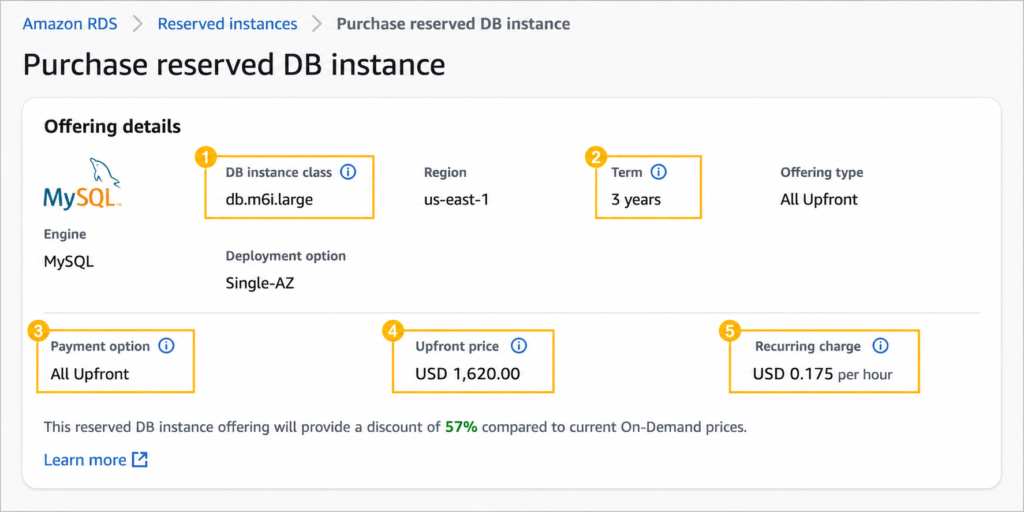Click the USD 1,620.00 upfront price

(x=468, y=374)
